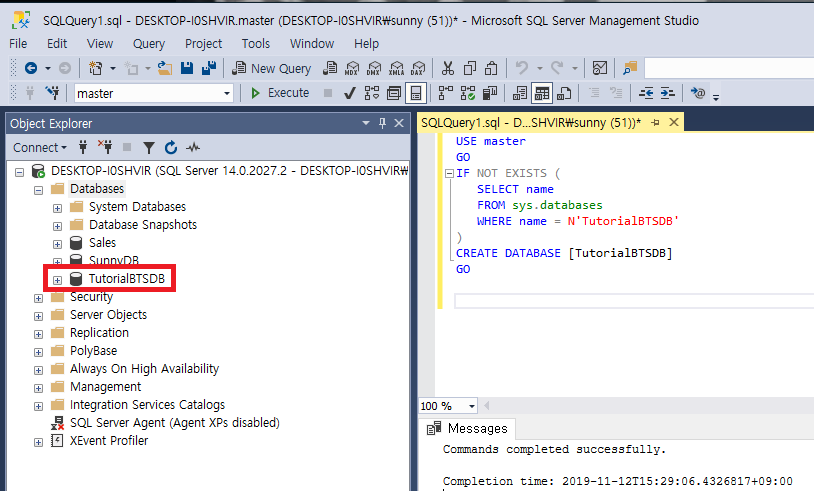Open the Query menu
The image size is (814, 491).
point(149,44)
